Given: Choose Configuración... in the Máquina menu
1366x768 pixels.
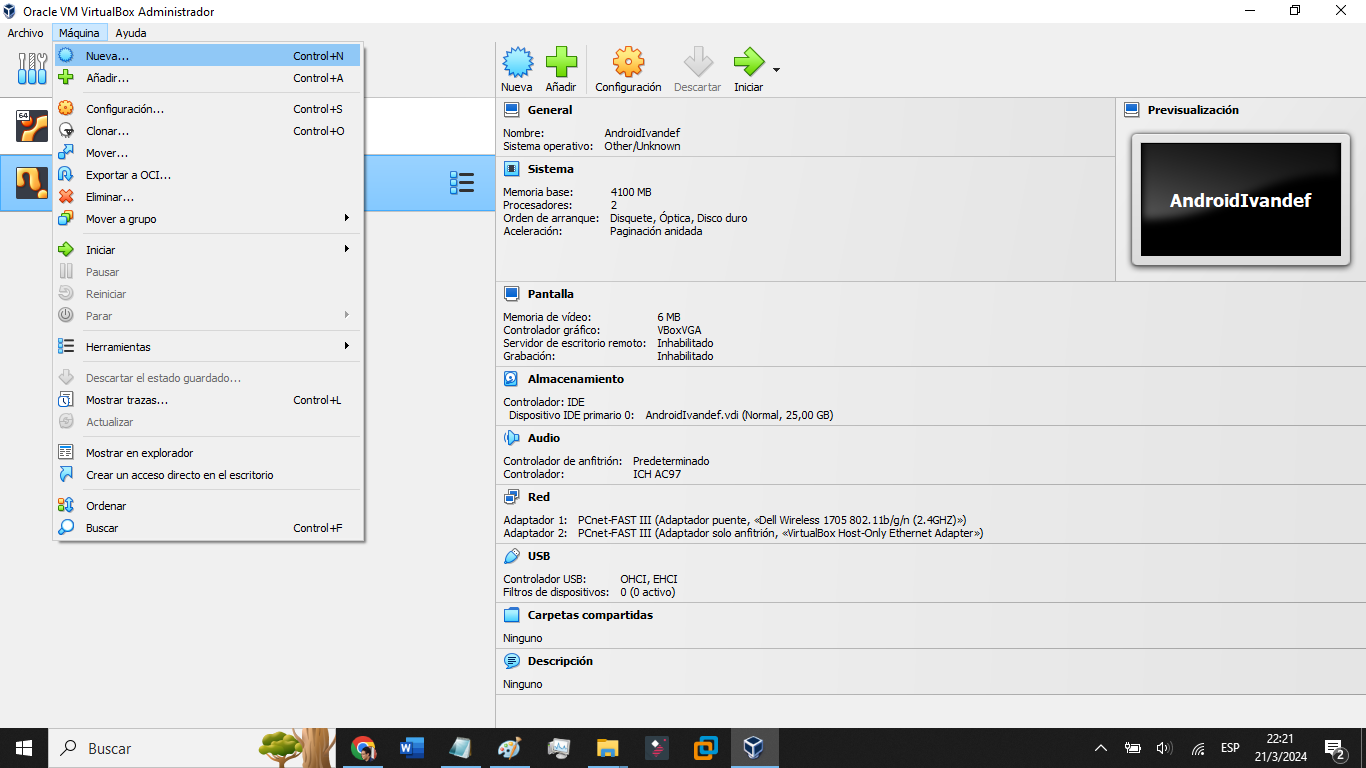Looking at the screenshot, I should coord(208,109).
